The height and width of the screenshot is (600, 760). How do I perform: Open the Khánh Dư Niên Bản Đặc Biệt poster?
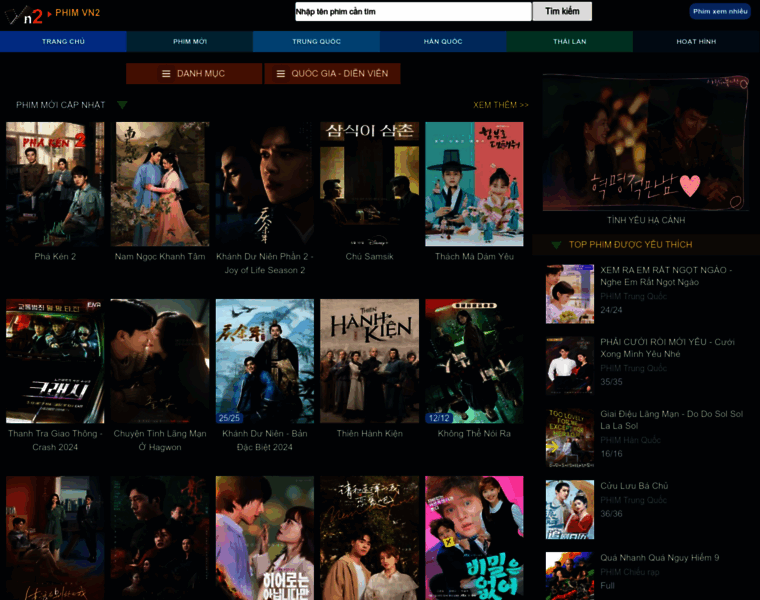[265, 361]
